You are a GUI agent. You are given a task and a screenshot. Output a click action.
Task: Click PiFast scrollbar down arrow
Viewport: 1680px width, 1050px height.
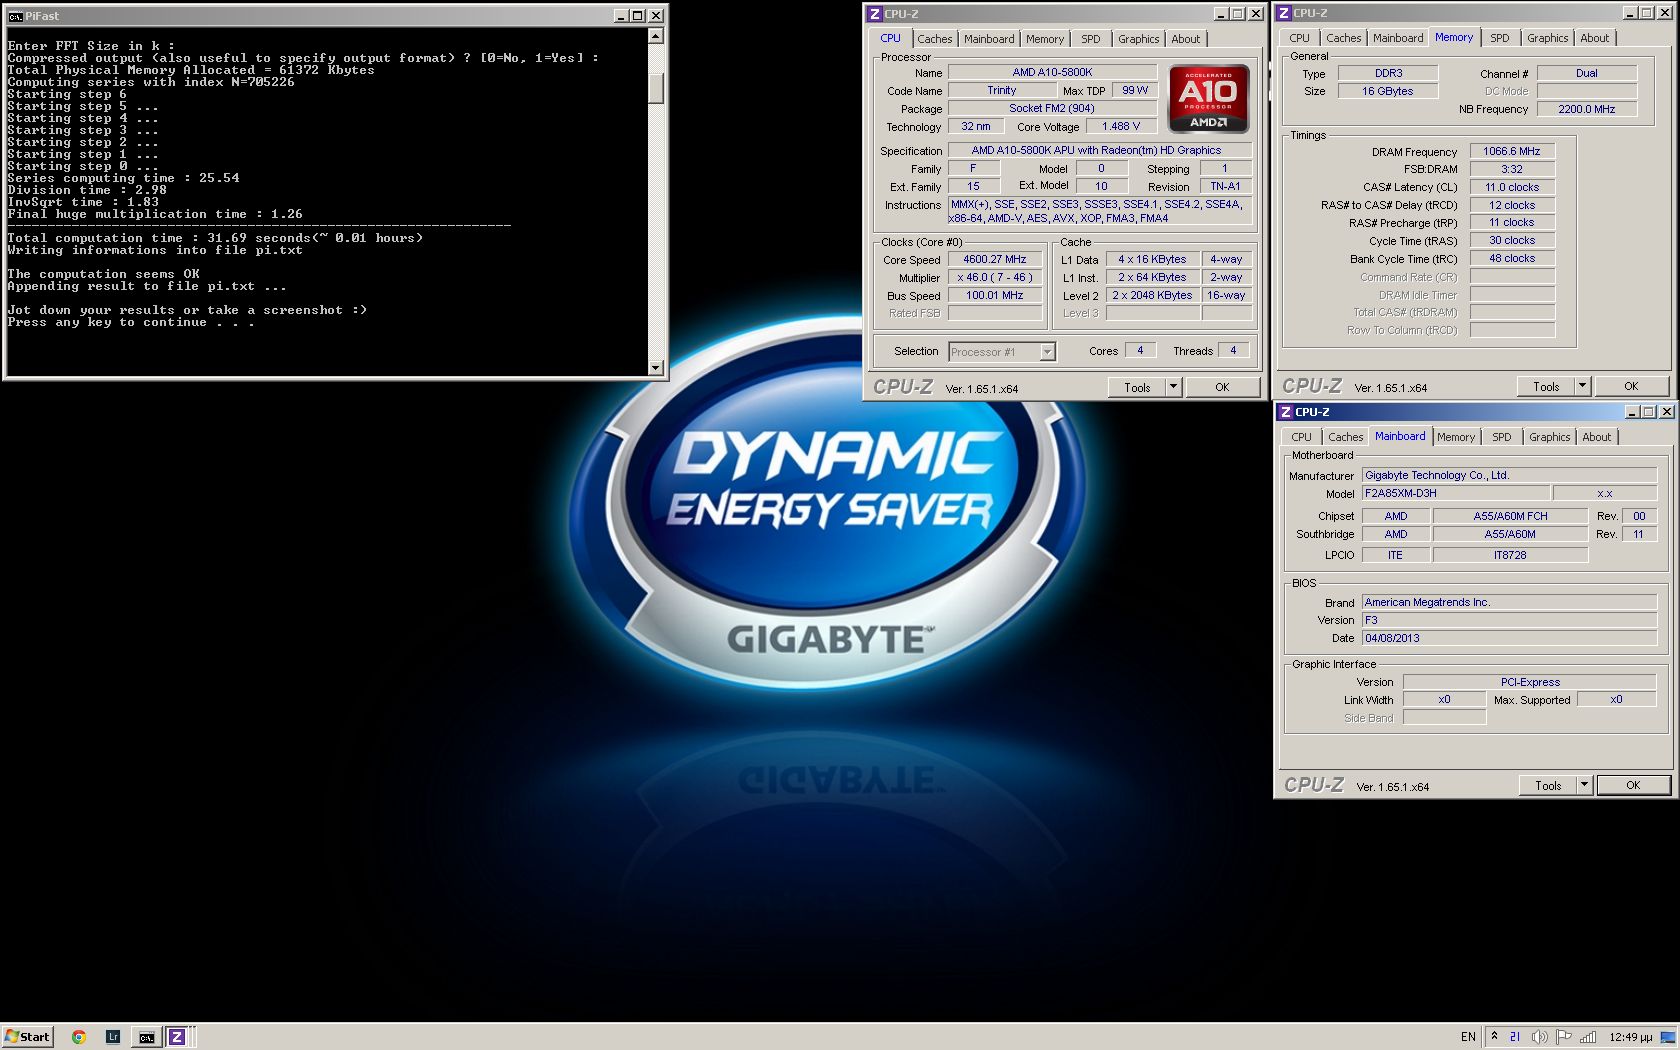[x=656, y=368]
